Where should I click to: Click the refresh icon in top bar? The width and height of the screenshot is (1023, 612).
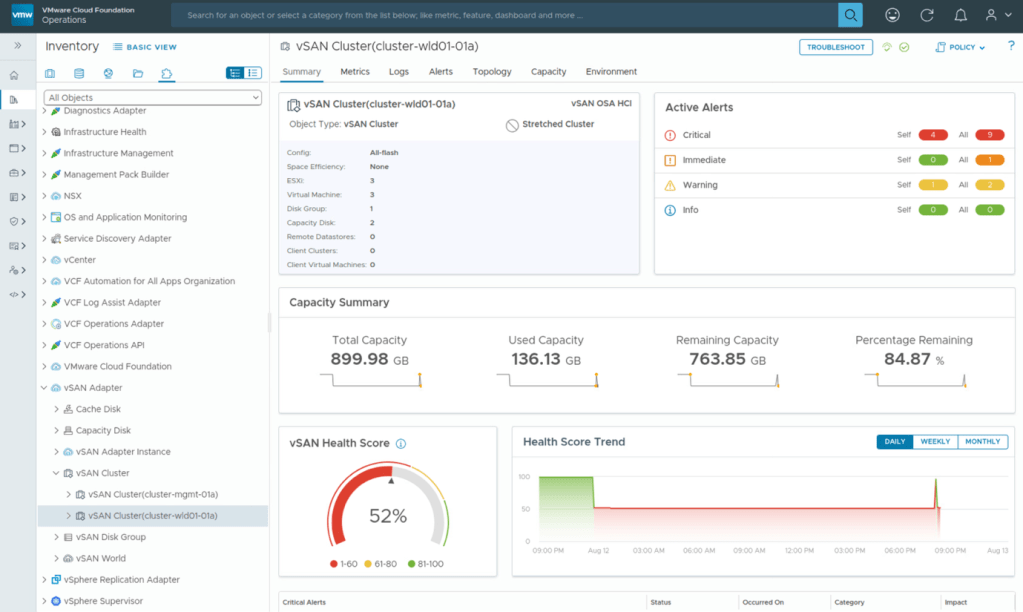coord(927,15)
